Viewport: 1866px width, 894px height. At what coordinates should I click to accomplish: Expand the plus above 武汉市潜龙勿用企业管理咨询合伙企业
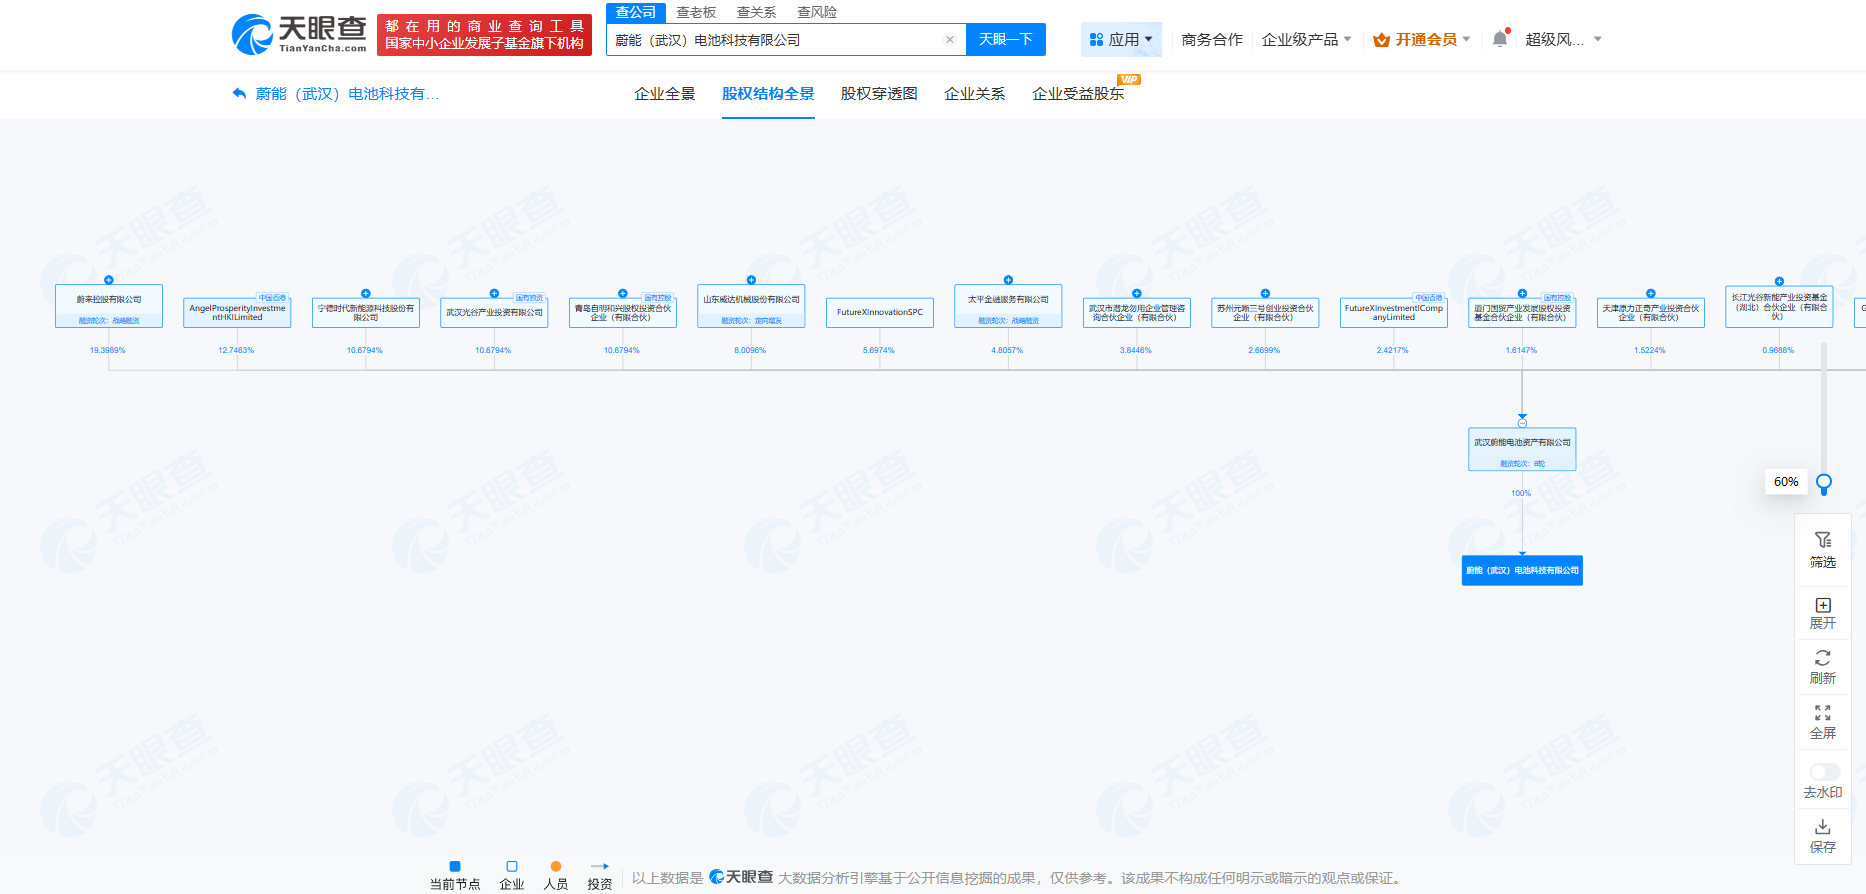click(1137, 294)
